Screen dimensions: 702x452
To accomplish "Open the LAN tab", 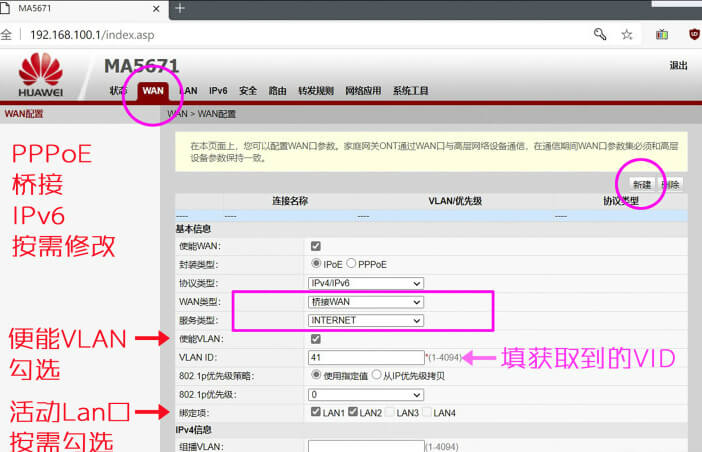I will pos(188,91).
